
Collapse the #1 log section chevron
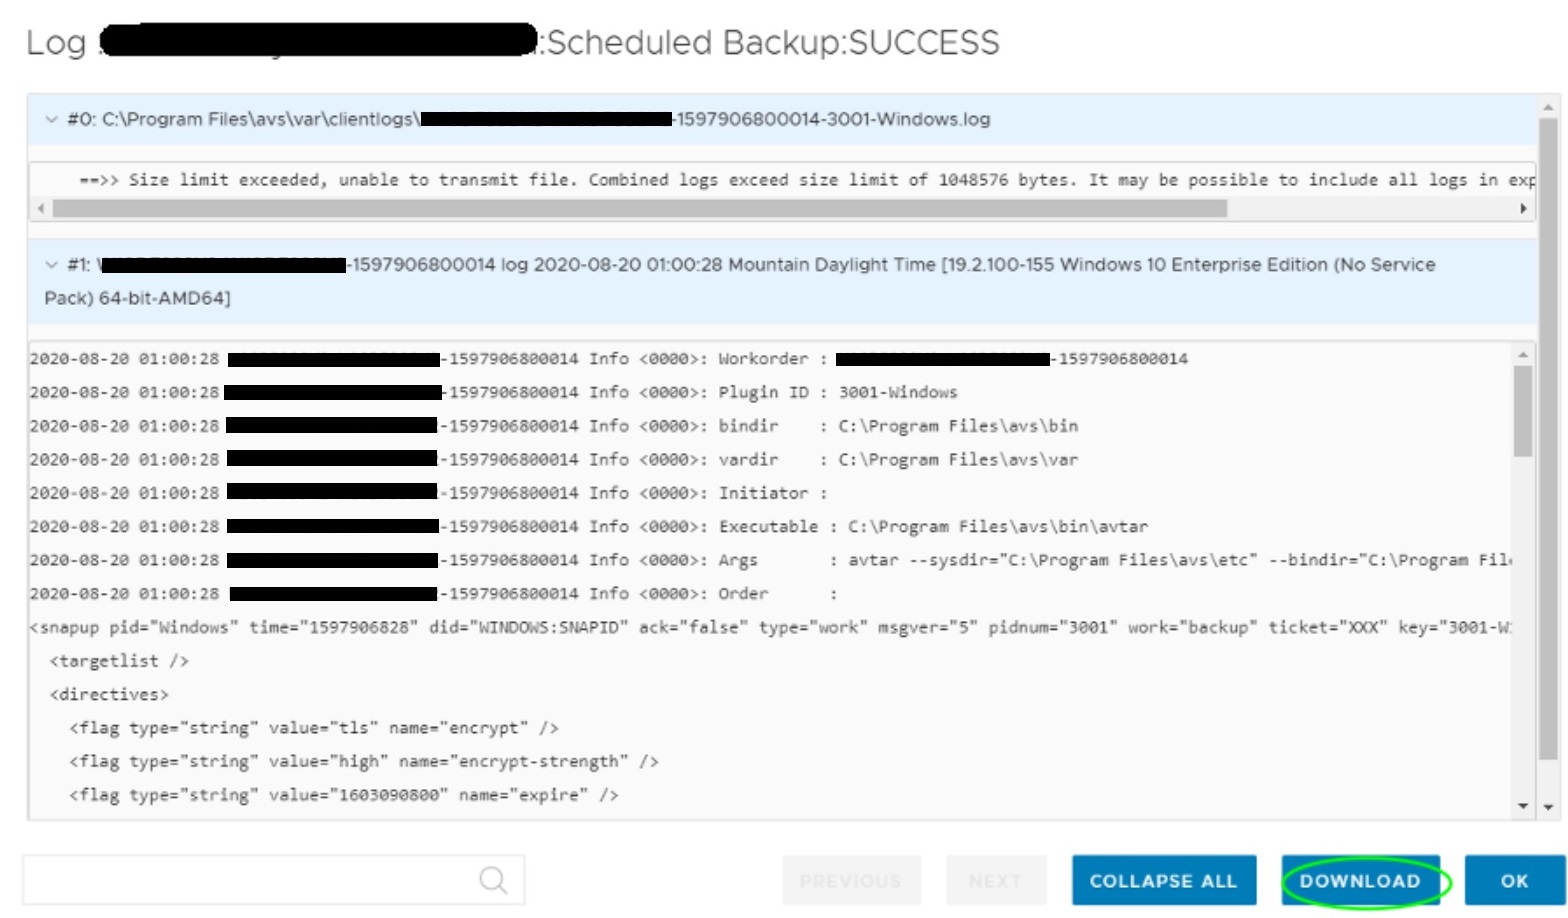(x=51, y=265)
